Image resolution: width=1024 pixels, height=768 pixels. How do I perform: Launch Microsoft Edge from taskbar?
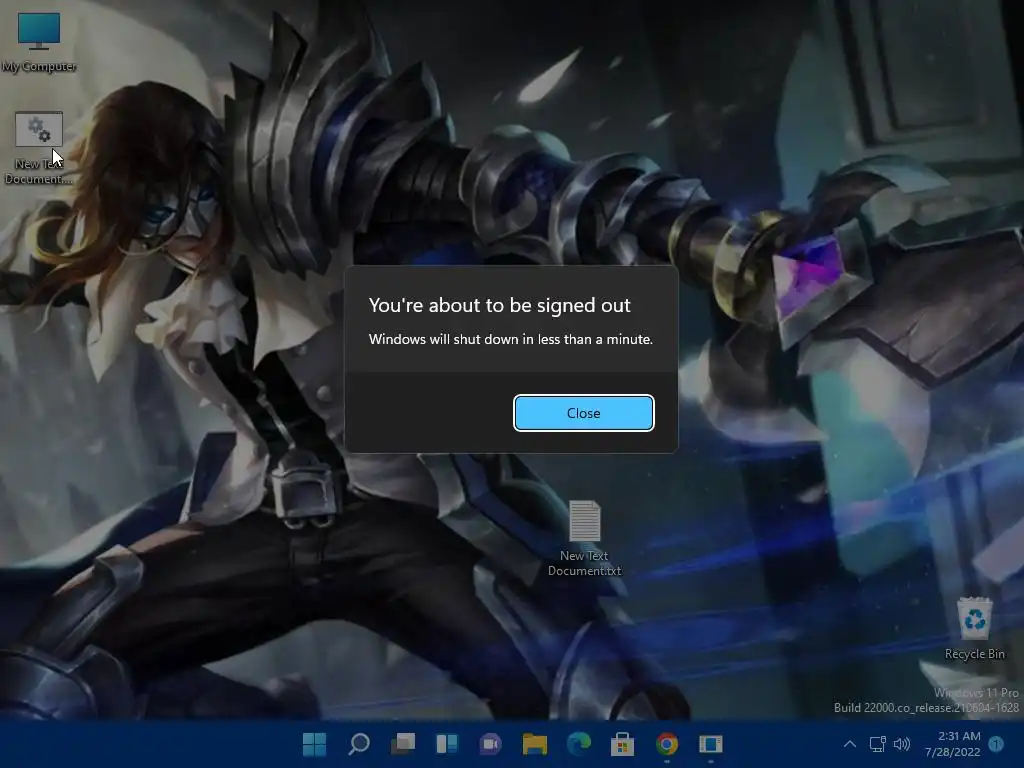[x=579, y=744]
